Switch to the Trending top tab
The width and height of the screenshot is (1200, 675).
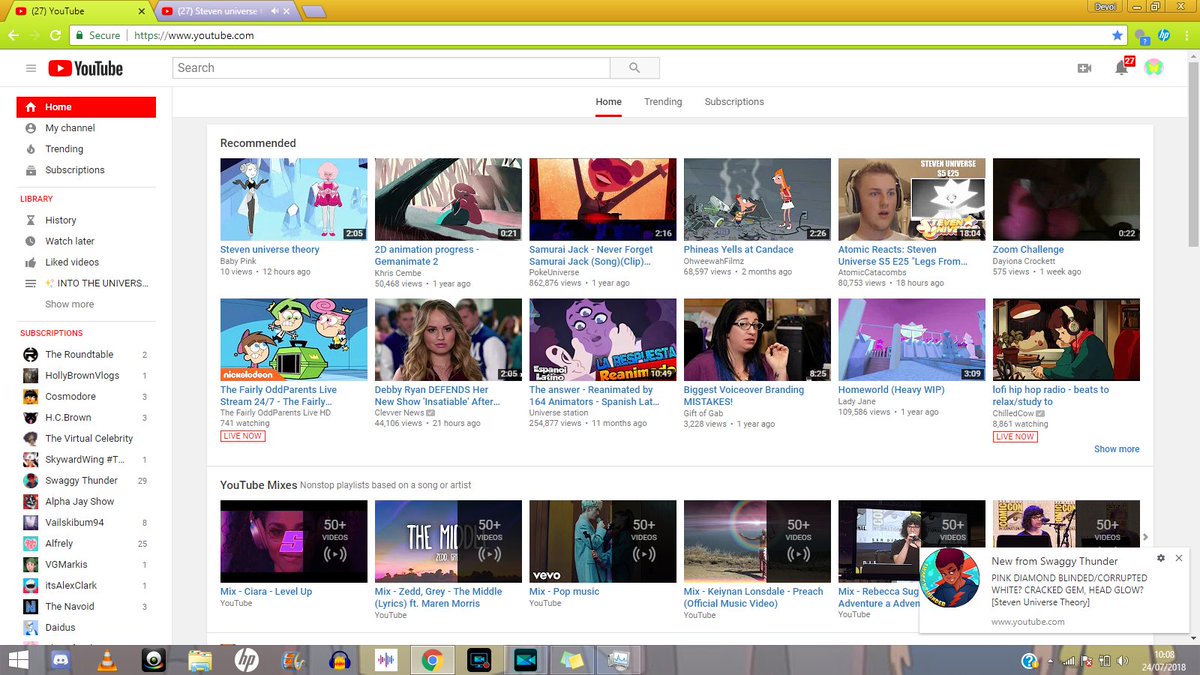tap(663, 102)
